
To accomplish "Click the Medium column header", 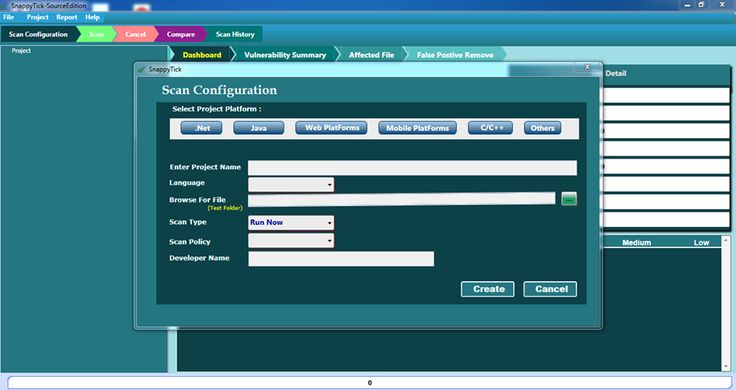I will pyautogui.click(x=636, y=243).
